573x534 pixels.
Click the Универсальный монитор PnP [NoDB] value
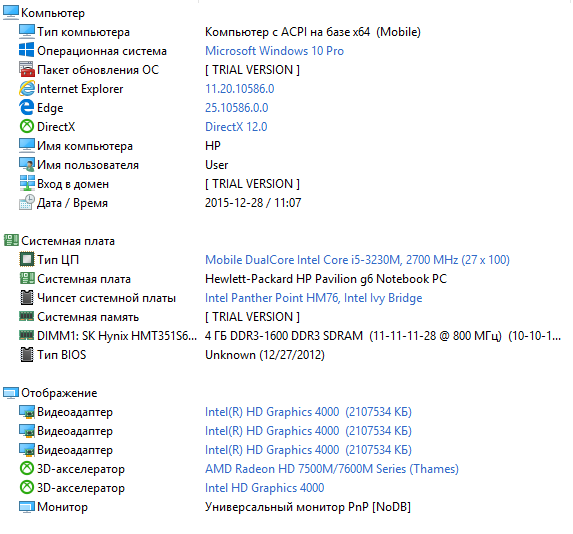coord(308,507)
